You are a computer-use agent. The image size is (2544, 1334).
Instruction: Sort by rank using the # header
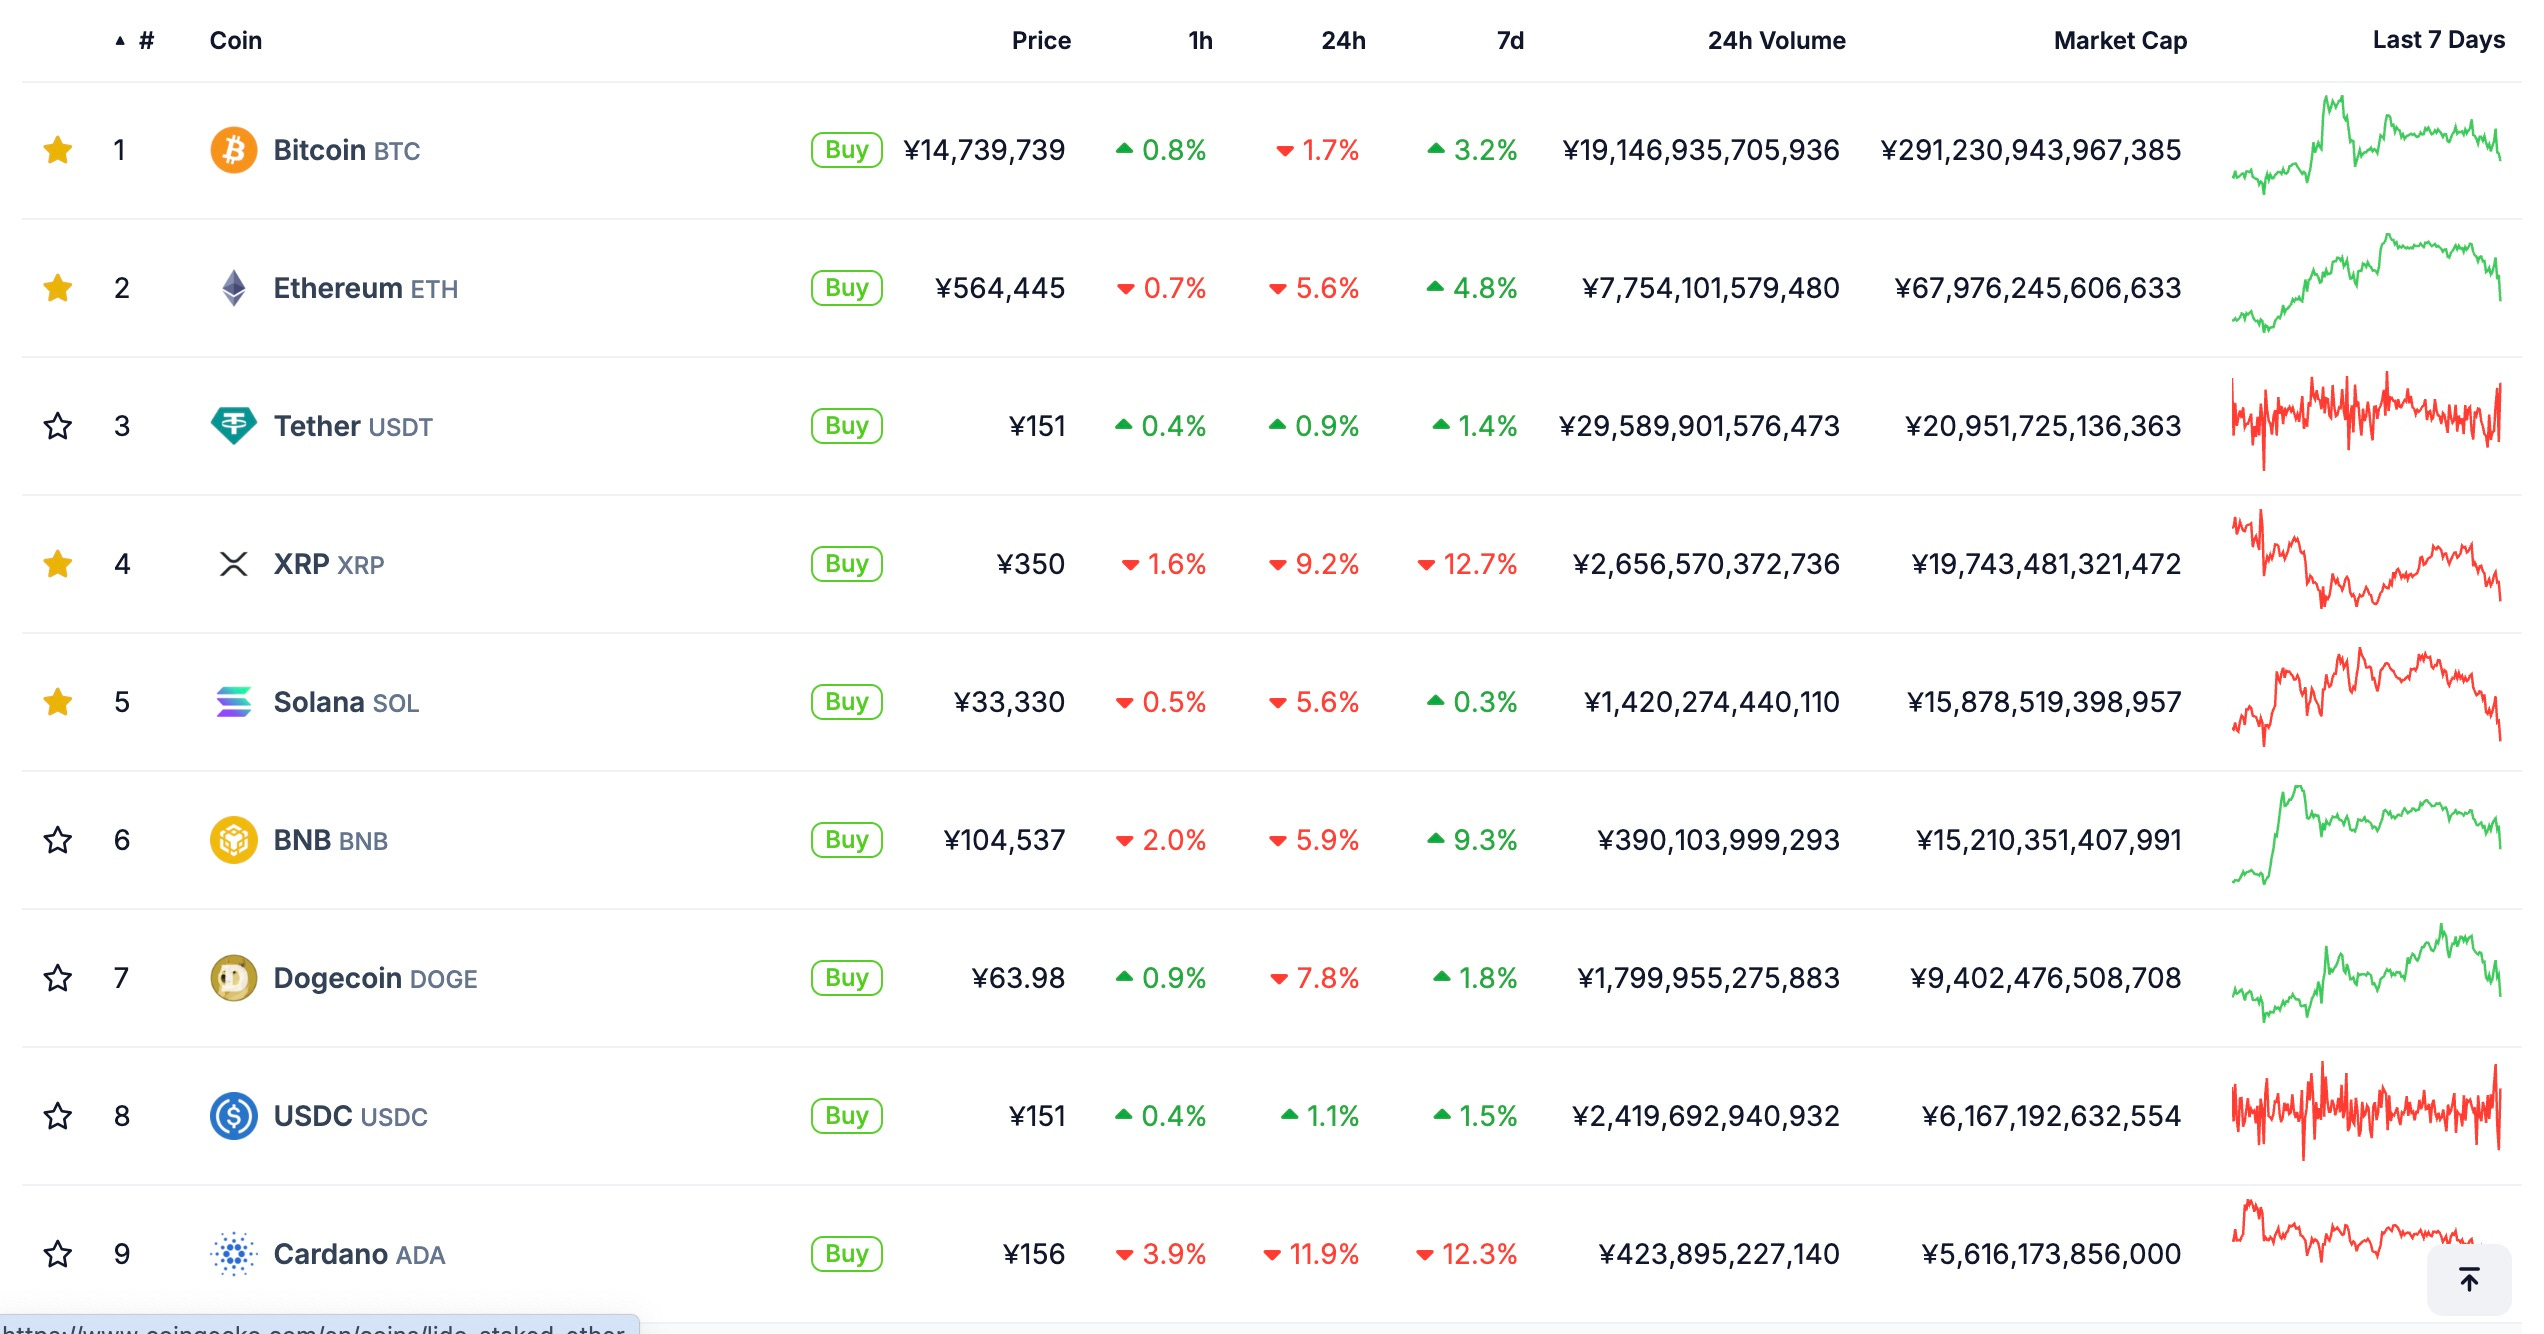pos(135,41)
